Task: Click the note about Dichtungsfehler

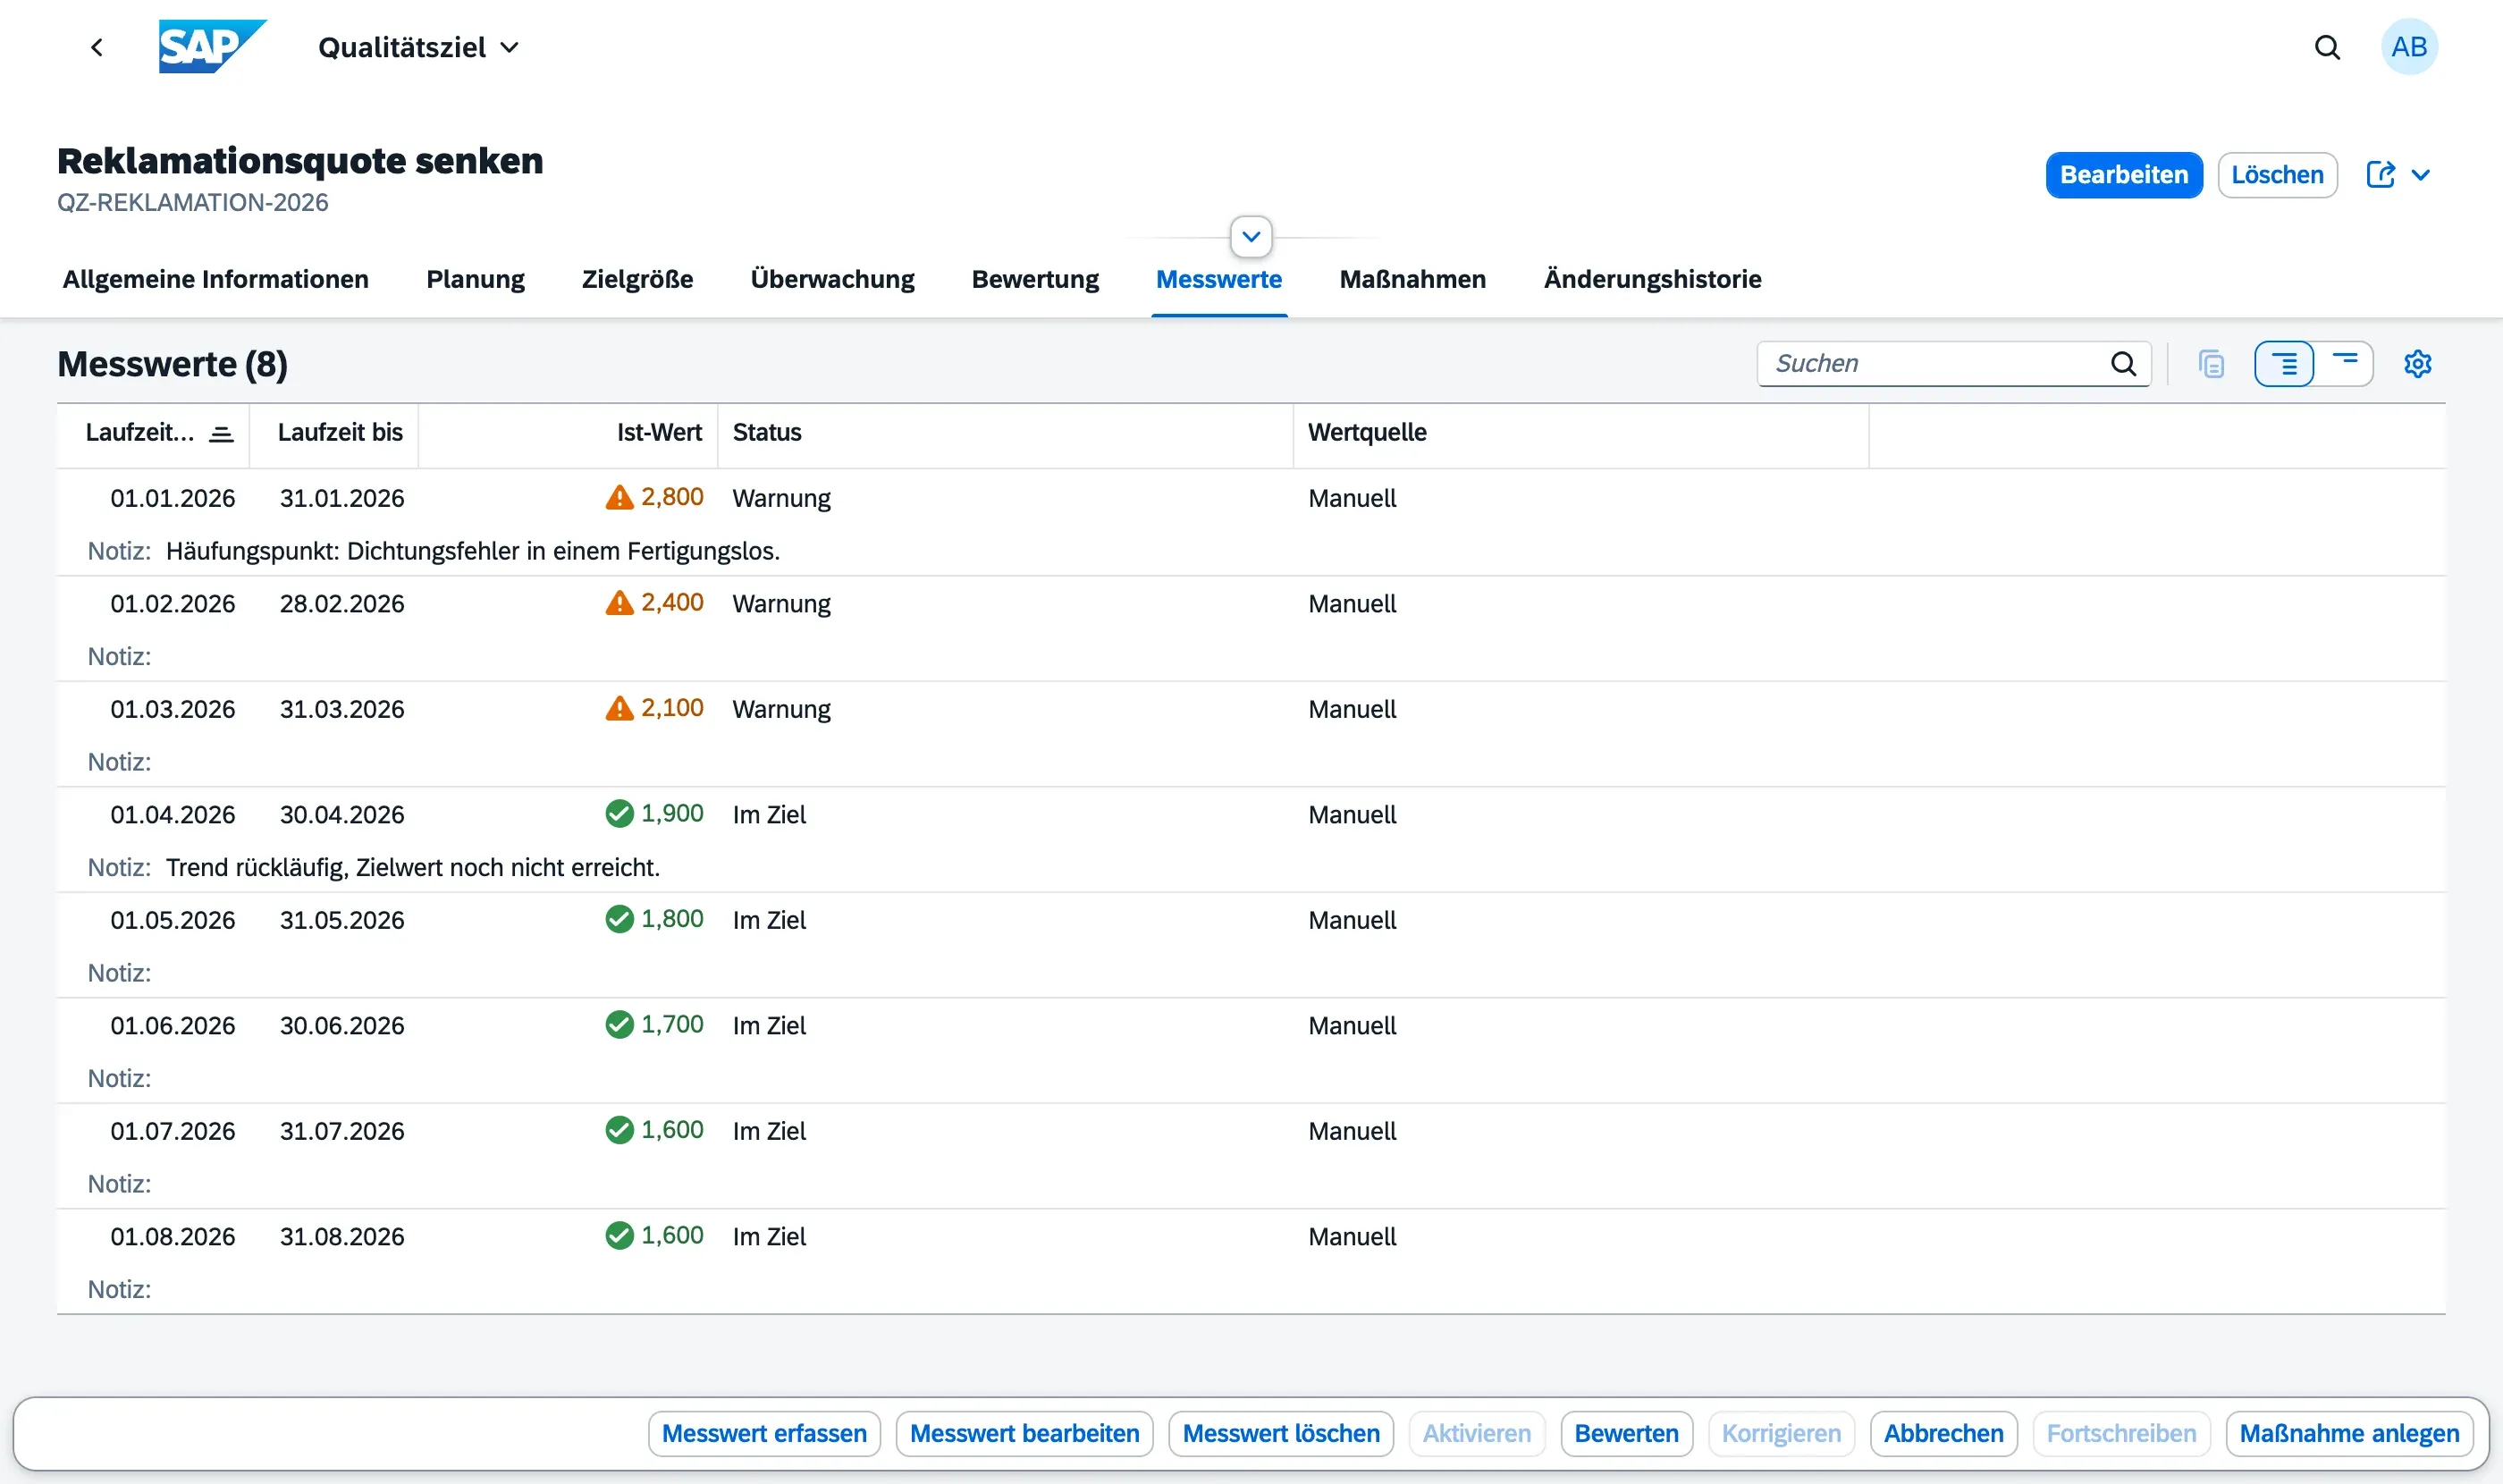Action: tap(472, 551)
